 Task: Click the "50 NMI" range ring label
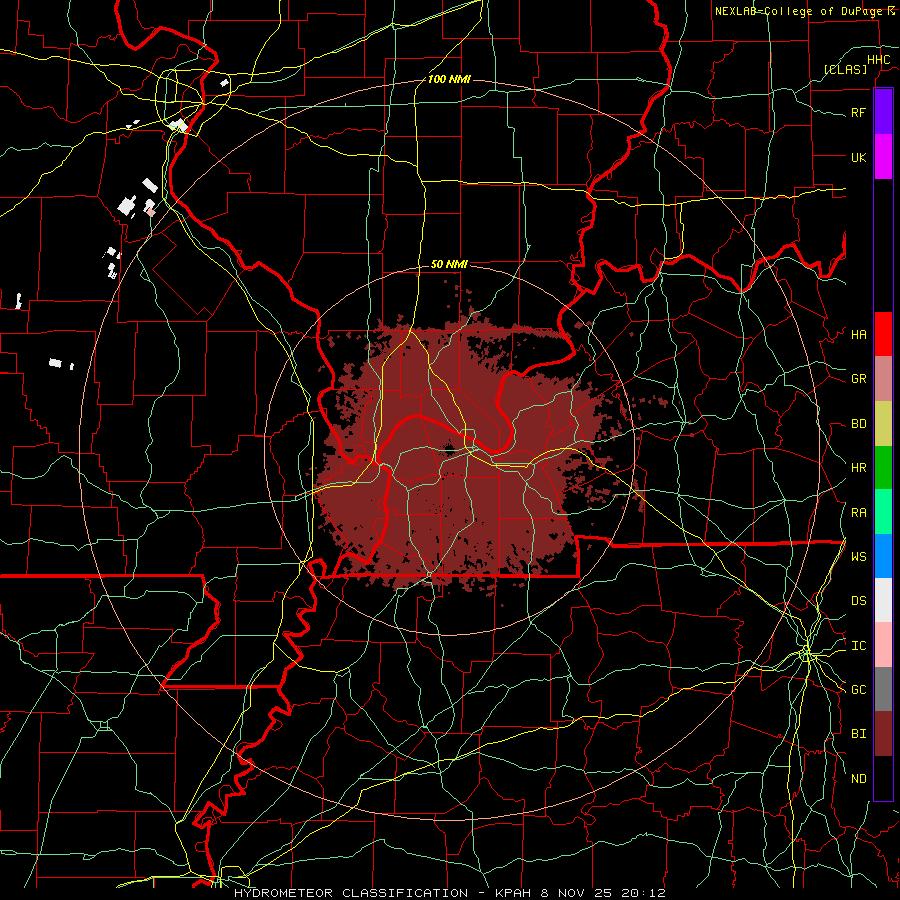[449, 264]
